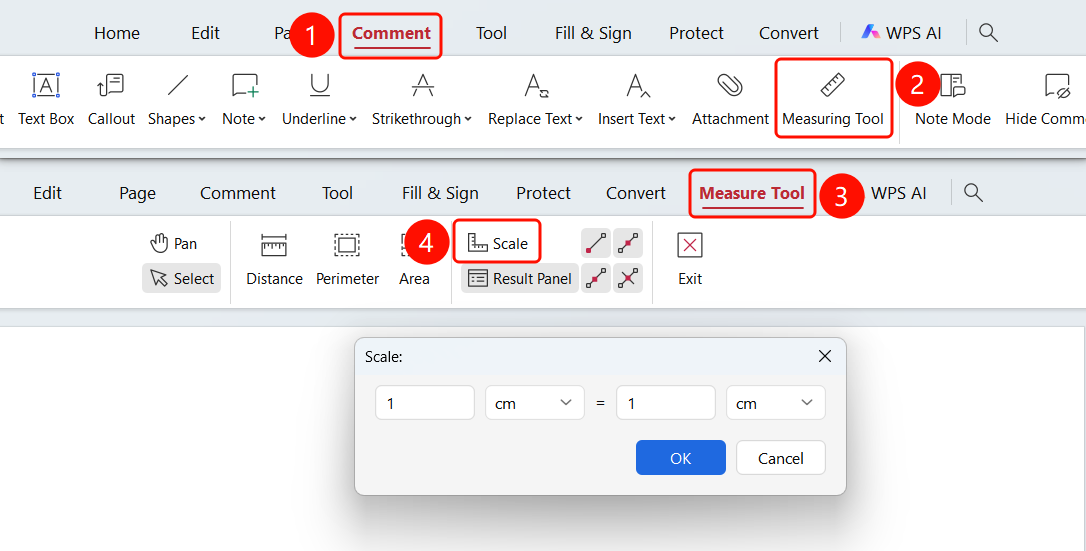Open Fill & Sign in lower ribbon
The width and height of the screenshot is (1086, 551).
(x=440, y=192)
